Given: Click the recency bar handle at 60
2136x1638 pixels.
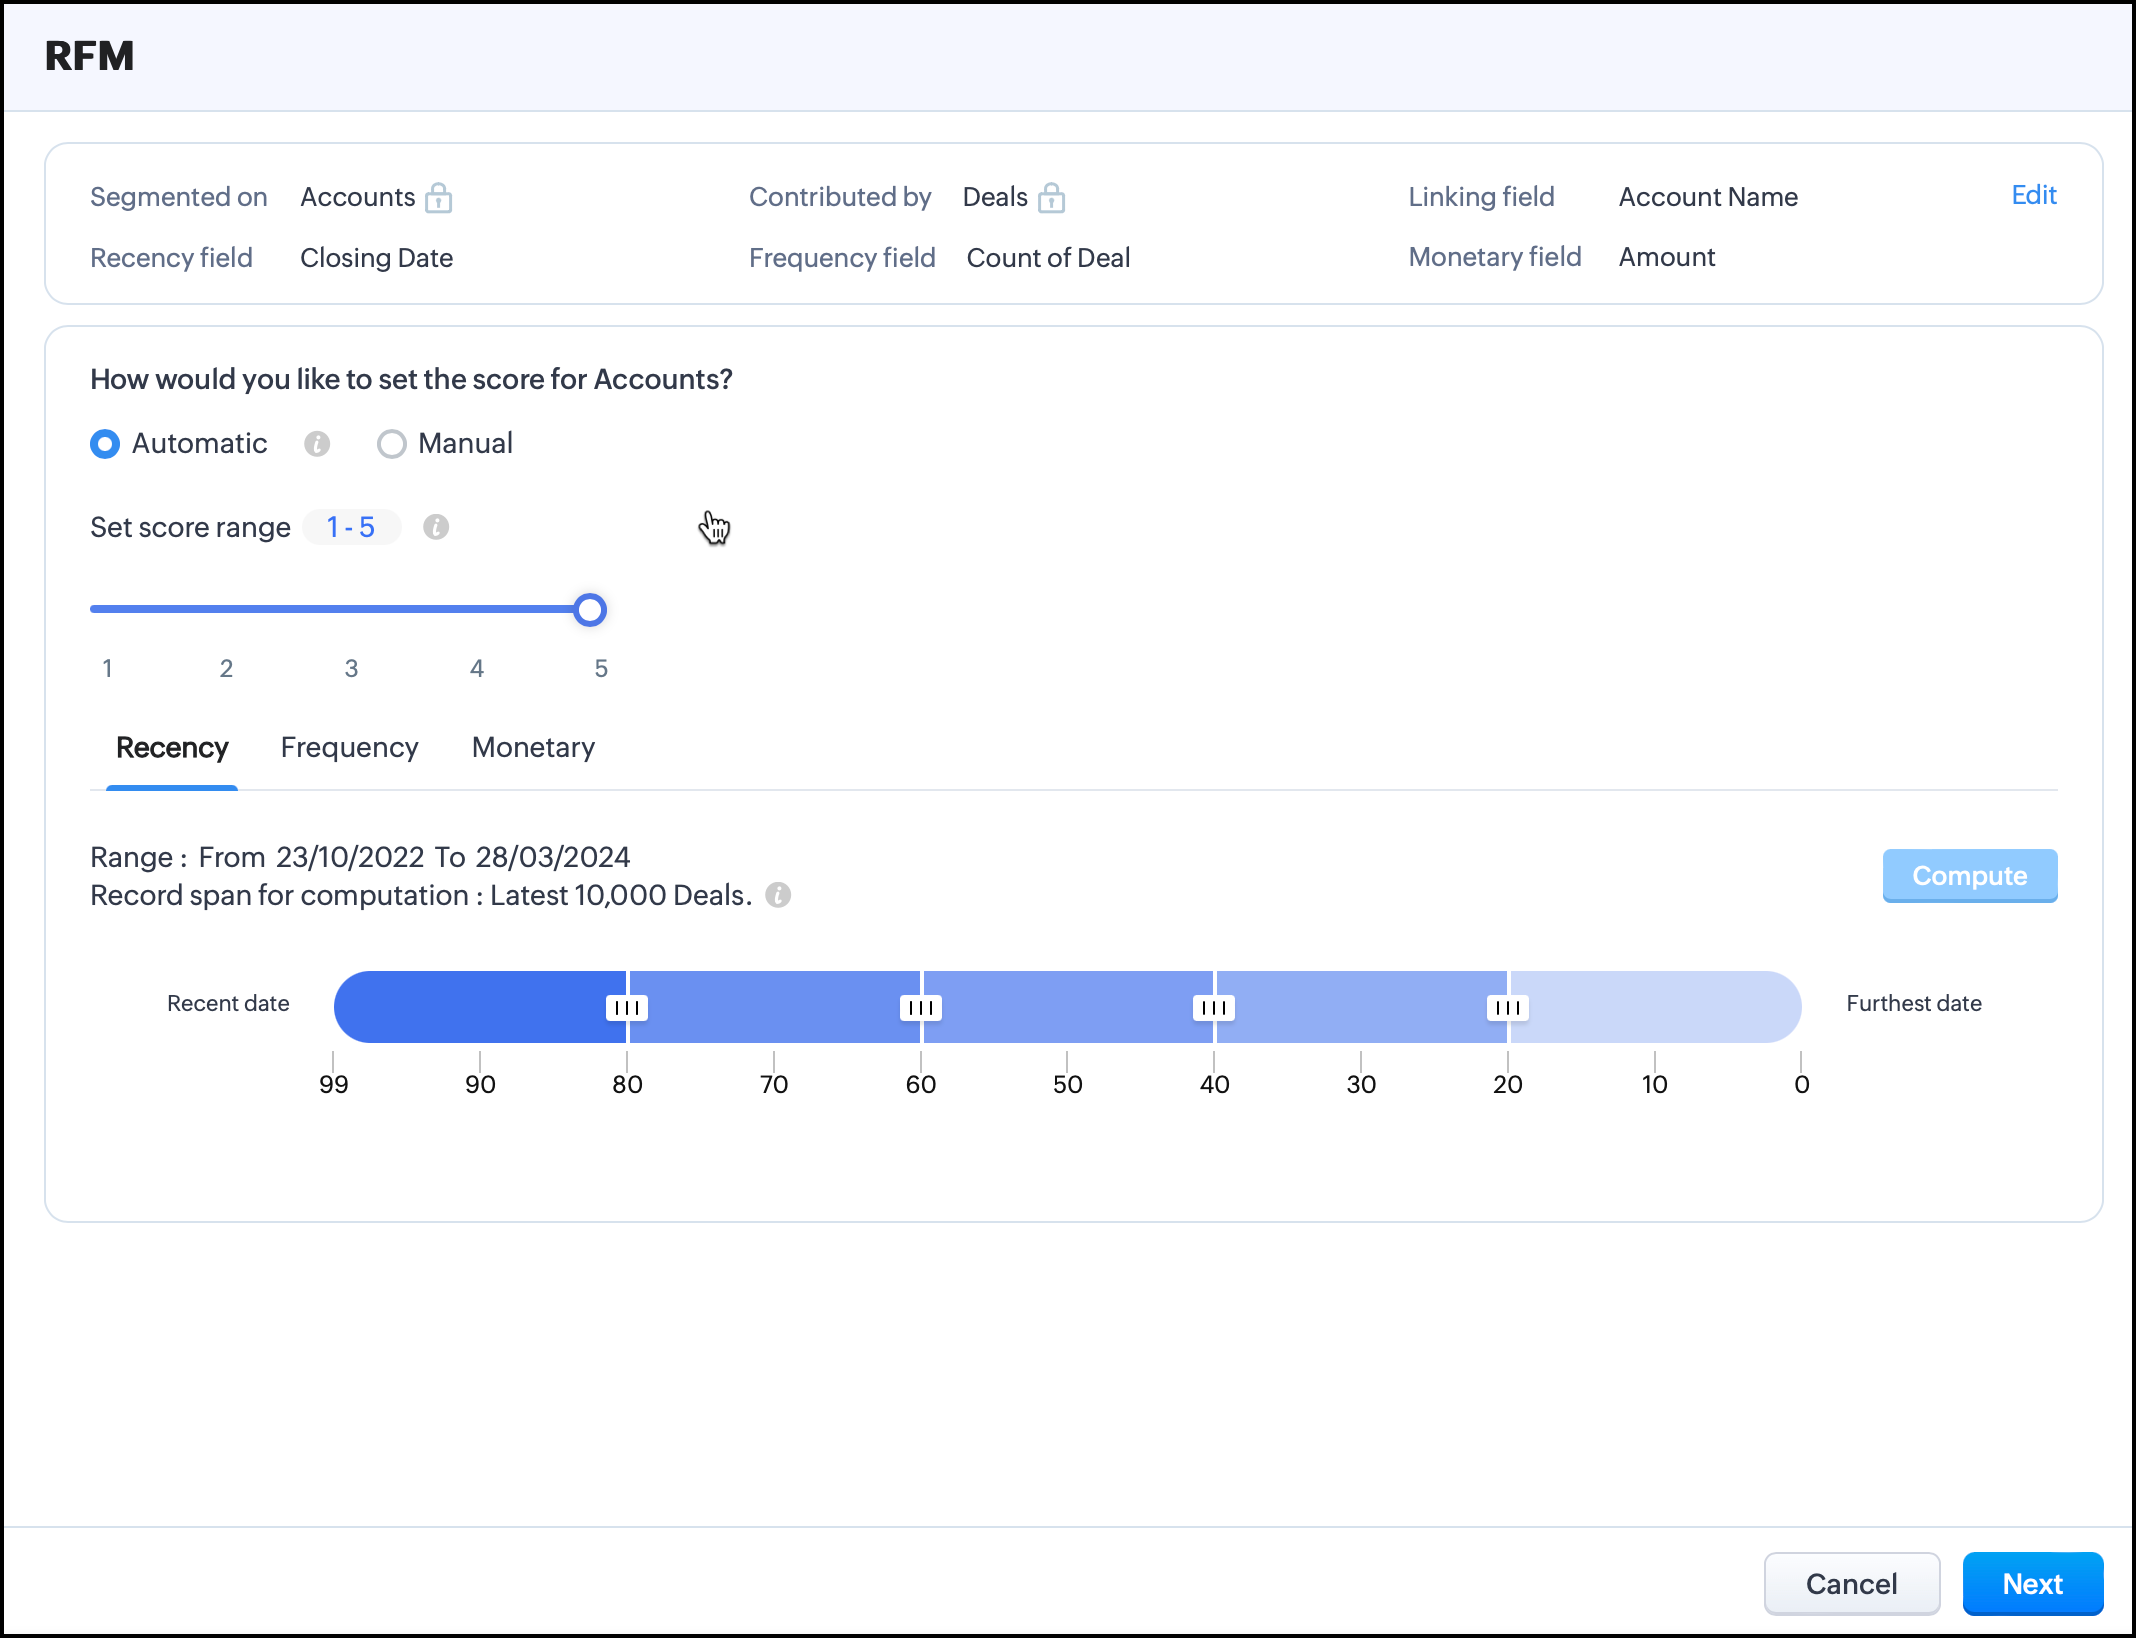Looking at the screenshot, I should pyautogui.click(x=920, y=1008).
